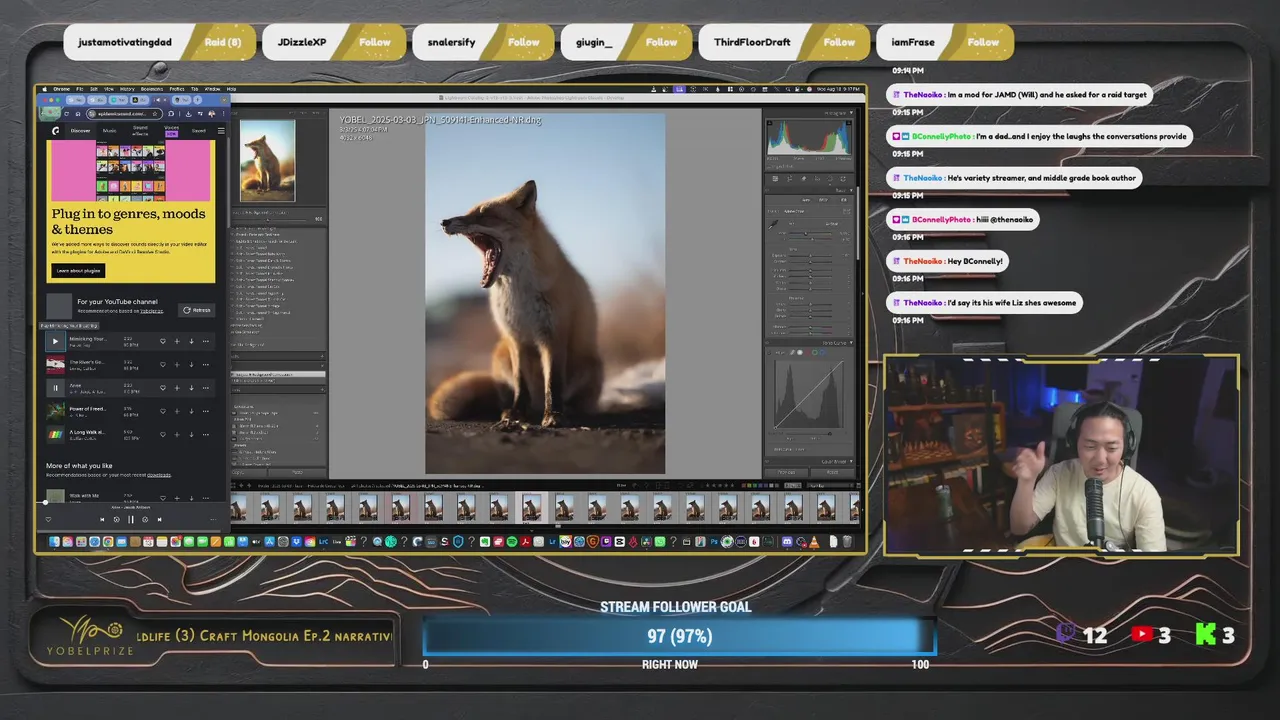Open more options for Mimicking Your track
Viewport: 1280px width, 720px height.
click(x=206, y=341)
